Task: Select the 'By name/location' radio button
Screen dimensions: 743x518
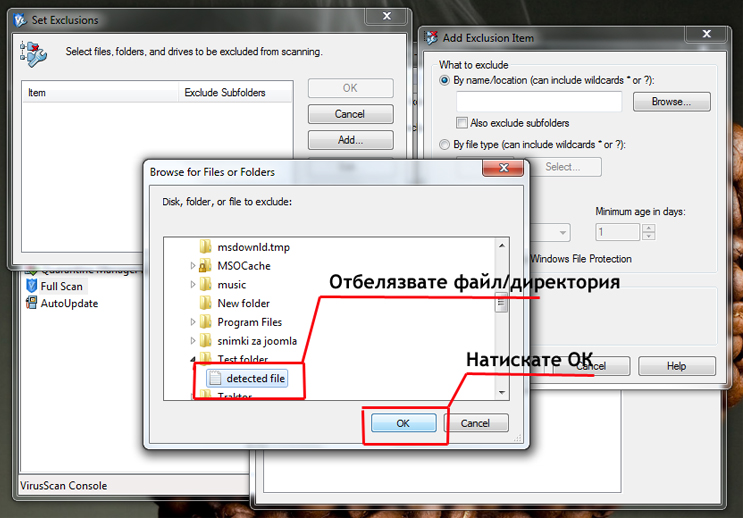Action: 444,80
